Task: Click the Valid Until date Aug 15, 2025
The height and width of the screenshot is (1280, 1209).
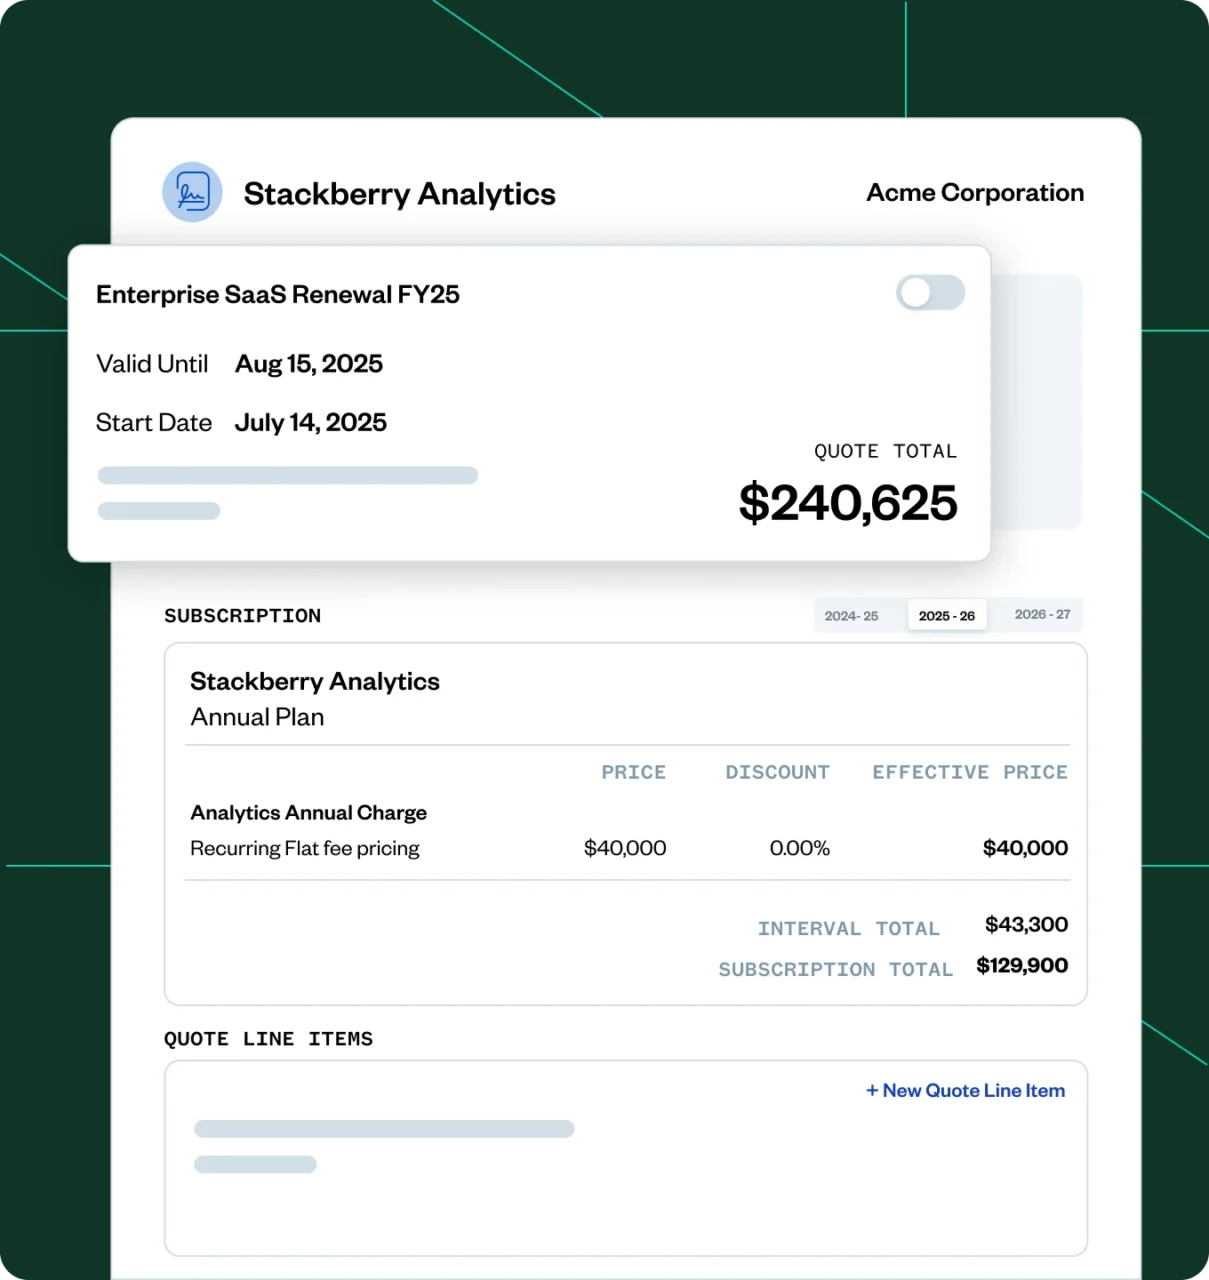Action: pos(308,364)
